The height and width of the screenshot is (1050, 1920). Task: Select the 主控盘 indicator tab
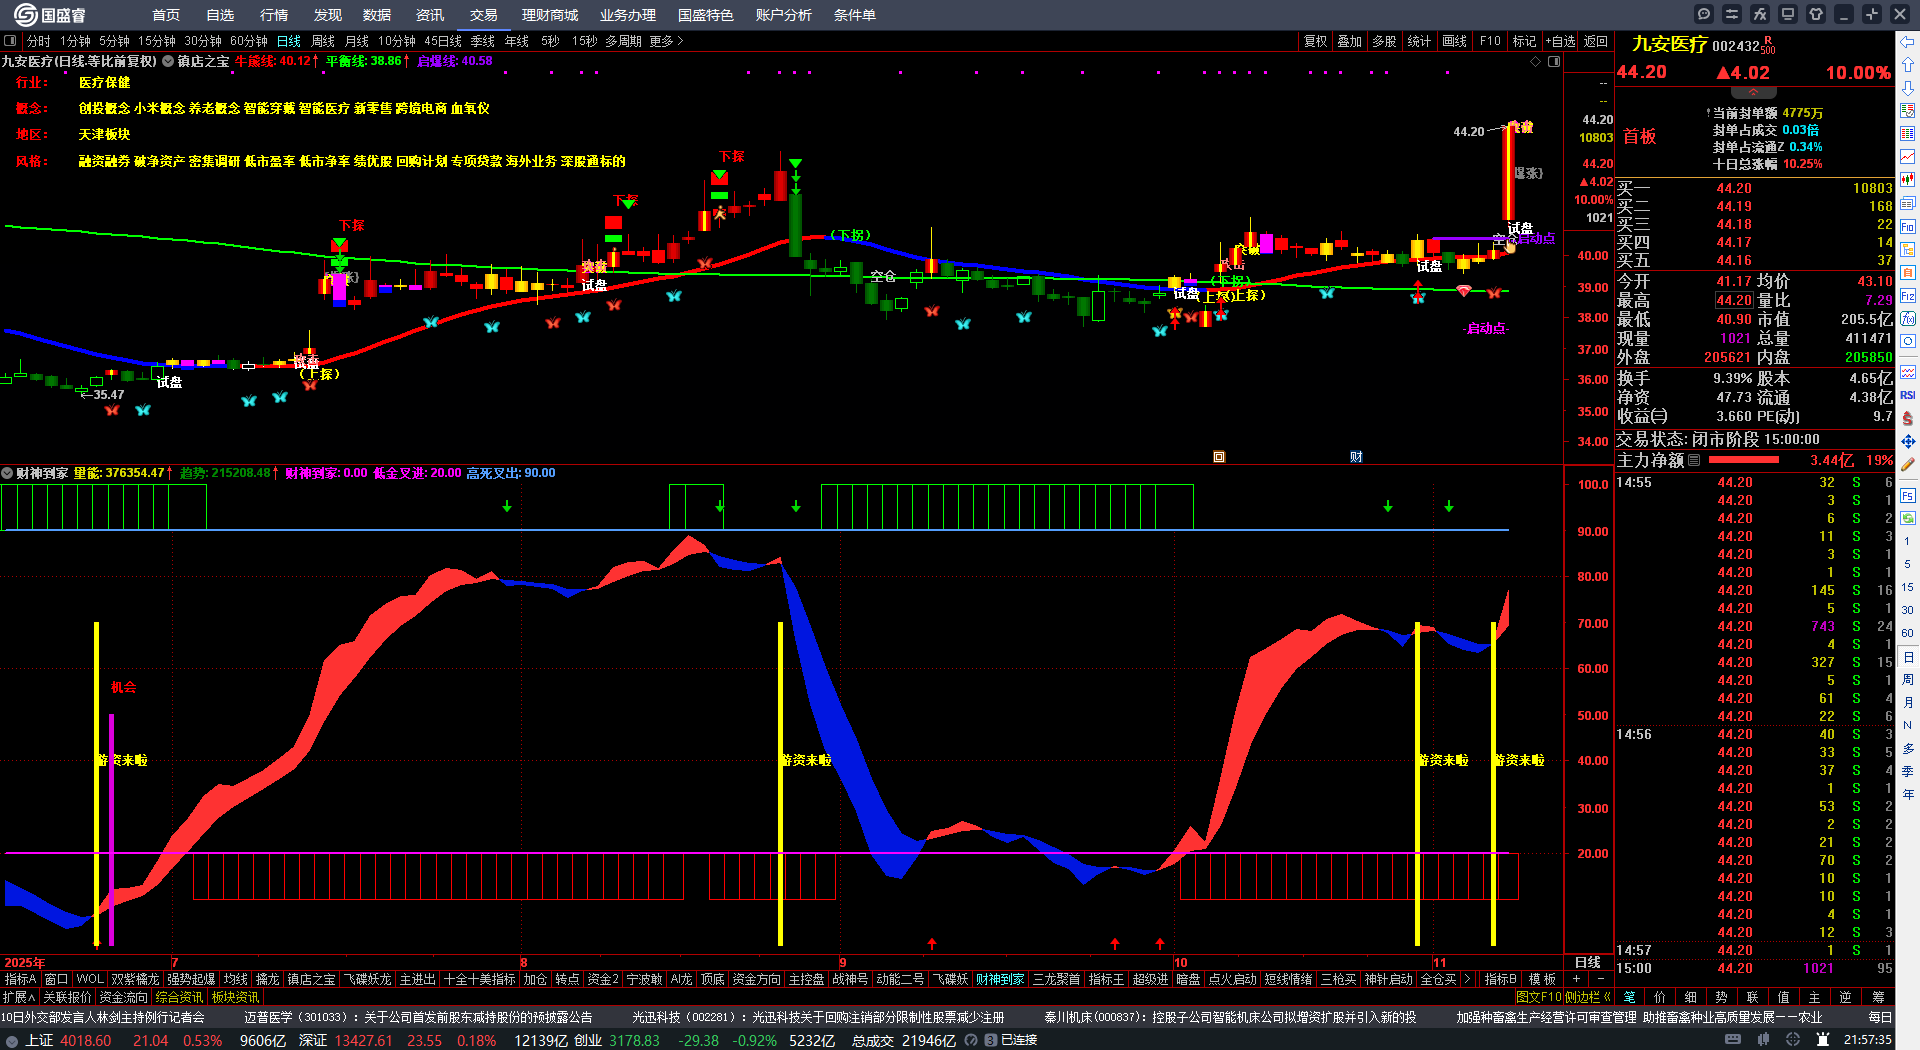806,979
